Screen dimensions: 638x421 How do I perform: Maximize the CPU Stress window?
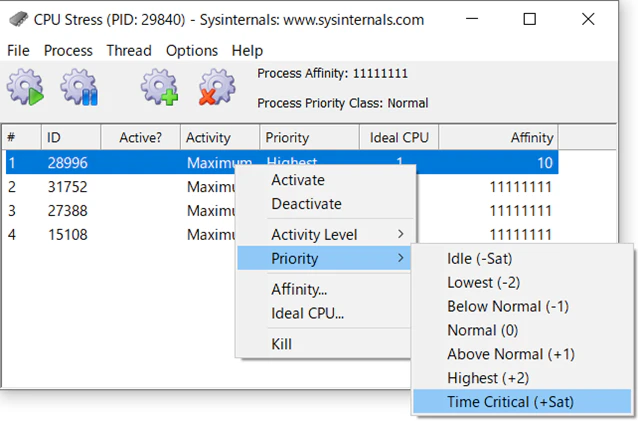(x=529, y=19)
